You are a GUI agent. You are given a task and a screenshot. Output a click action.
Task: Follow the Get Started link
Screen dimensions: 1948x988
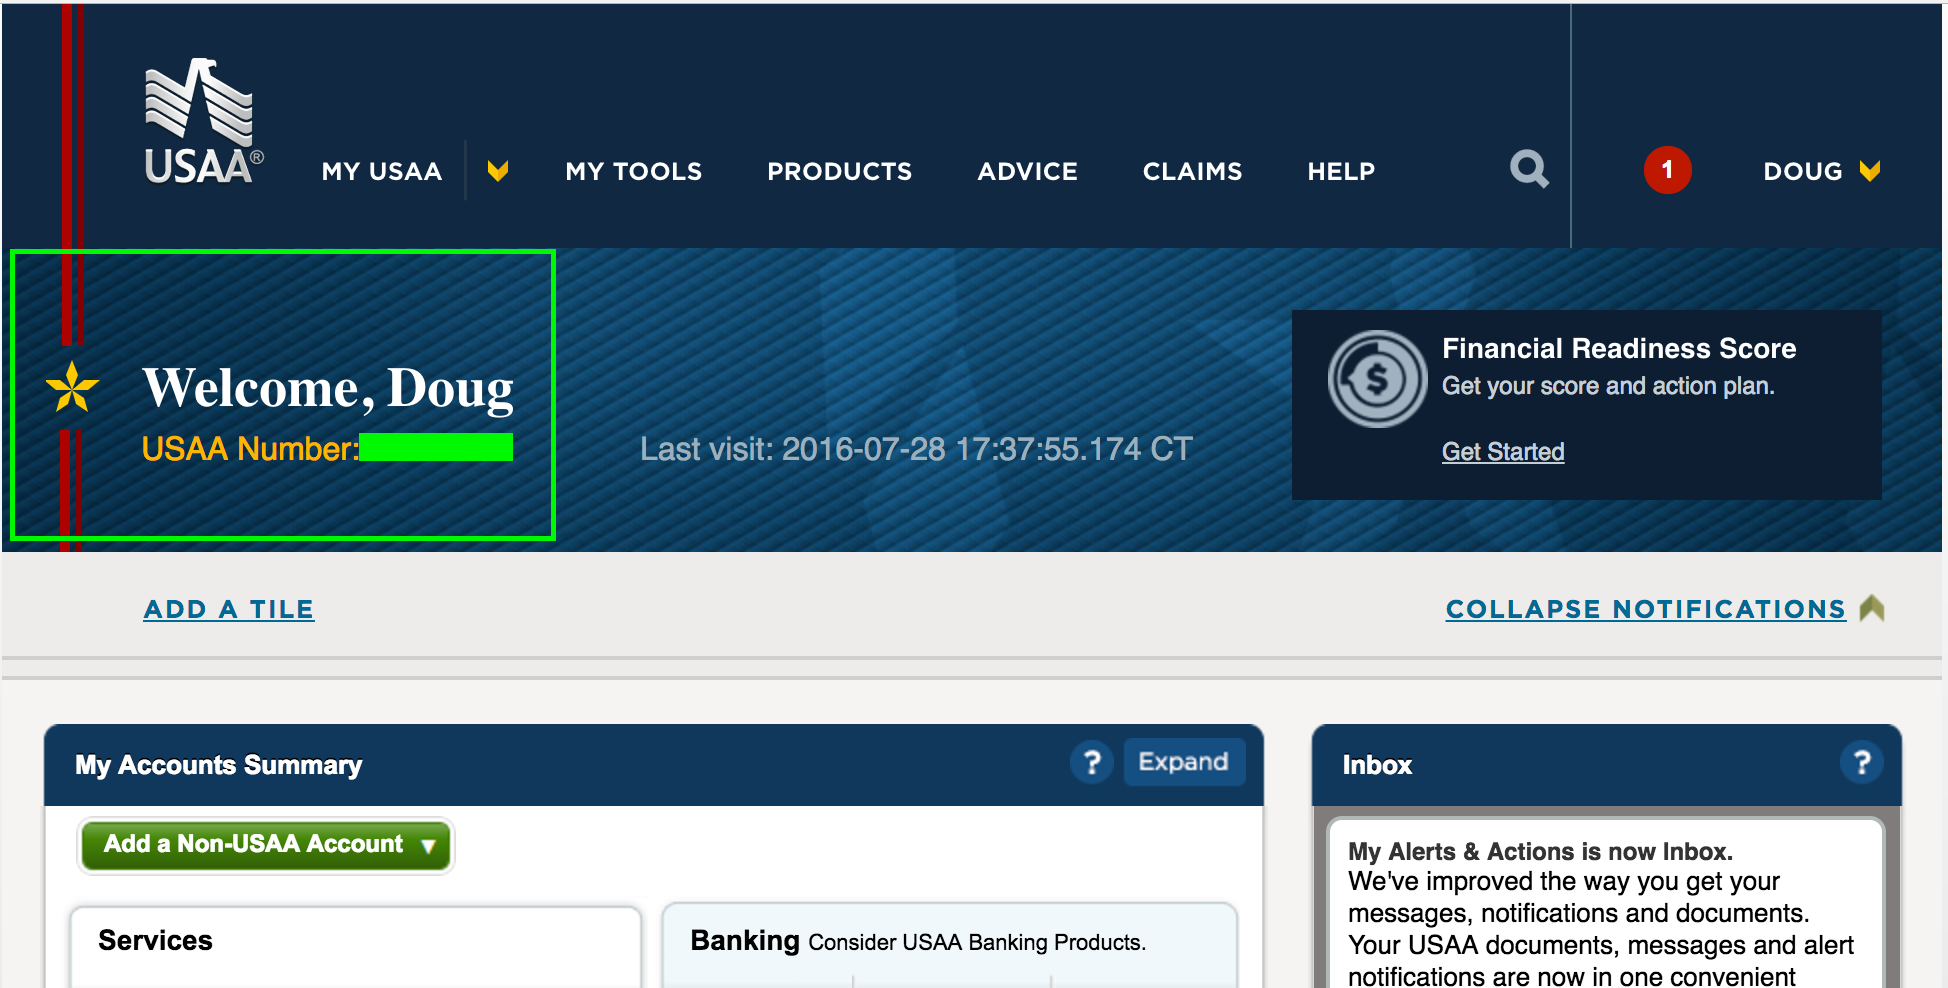[x=1503, y=452]
